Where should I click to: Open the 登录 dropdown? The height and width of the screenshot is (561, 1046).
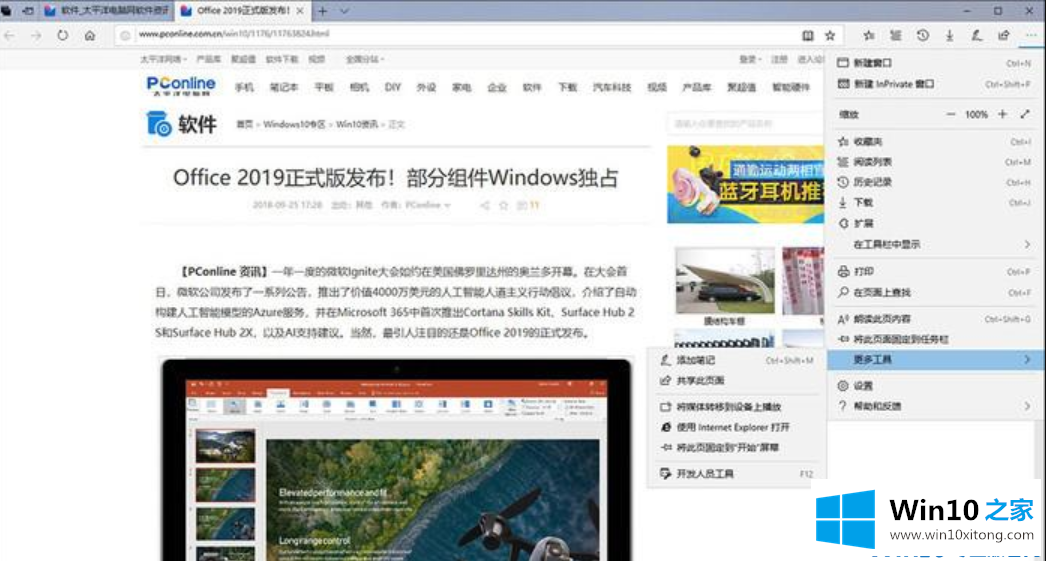[x=750, y=59]
